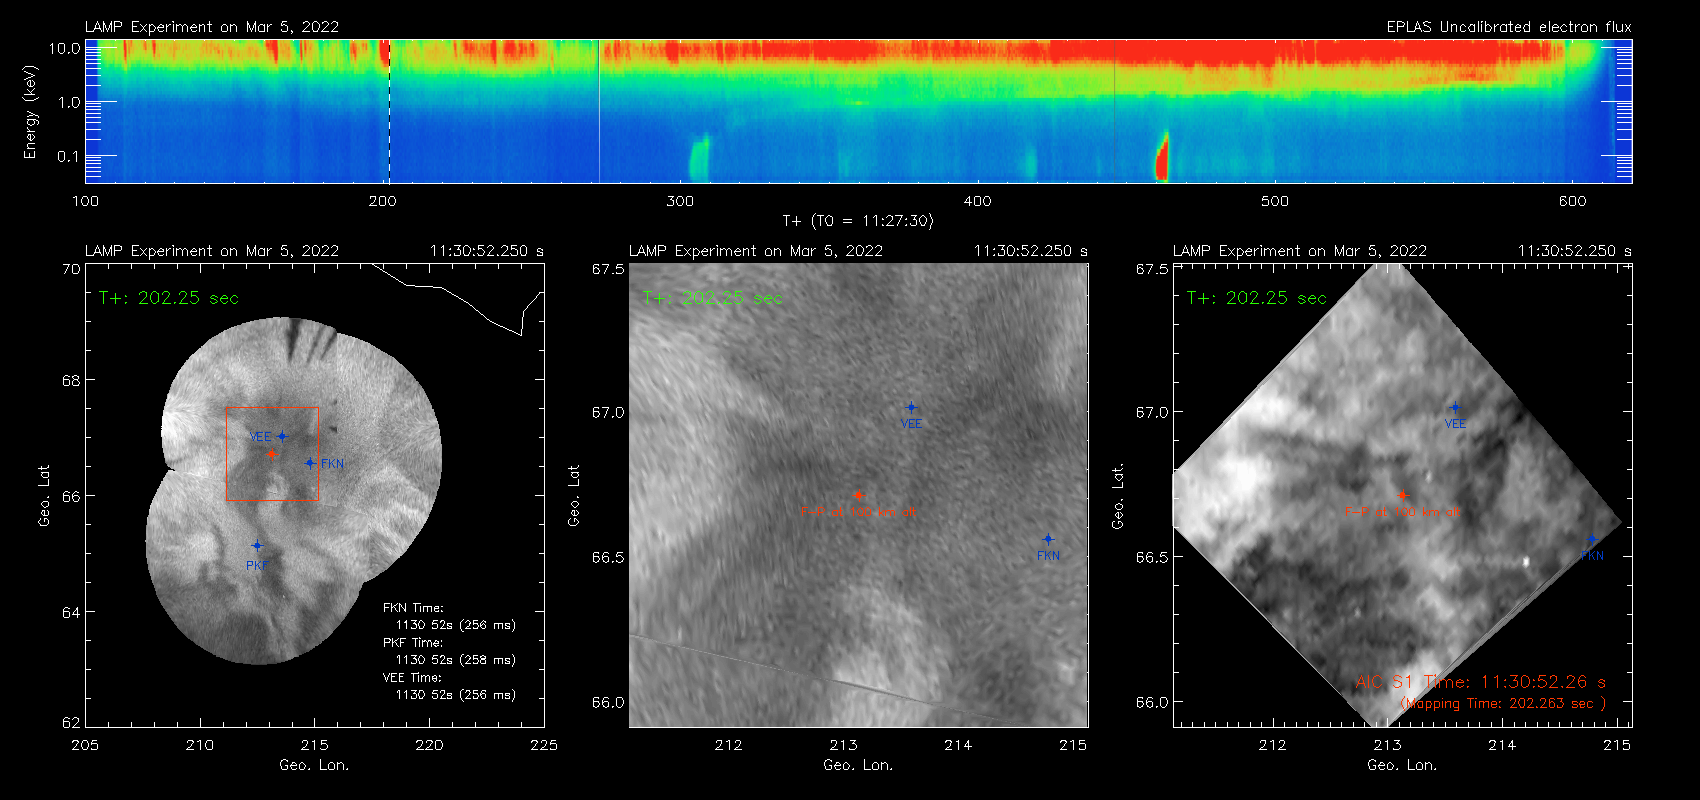
Task: Click the bright white spot in right panel image
Action: pyautogui.click(x=1526, y=561)
